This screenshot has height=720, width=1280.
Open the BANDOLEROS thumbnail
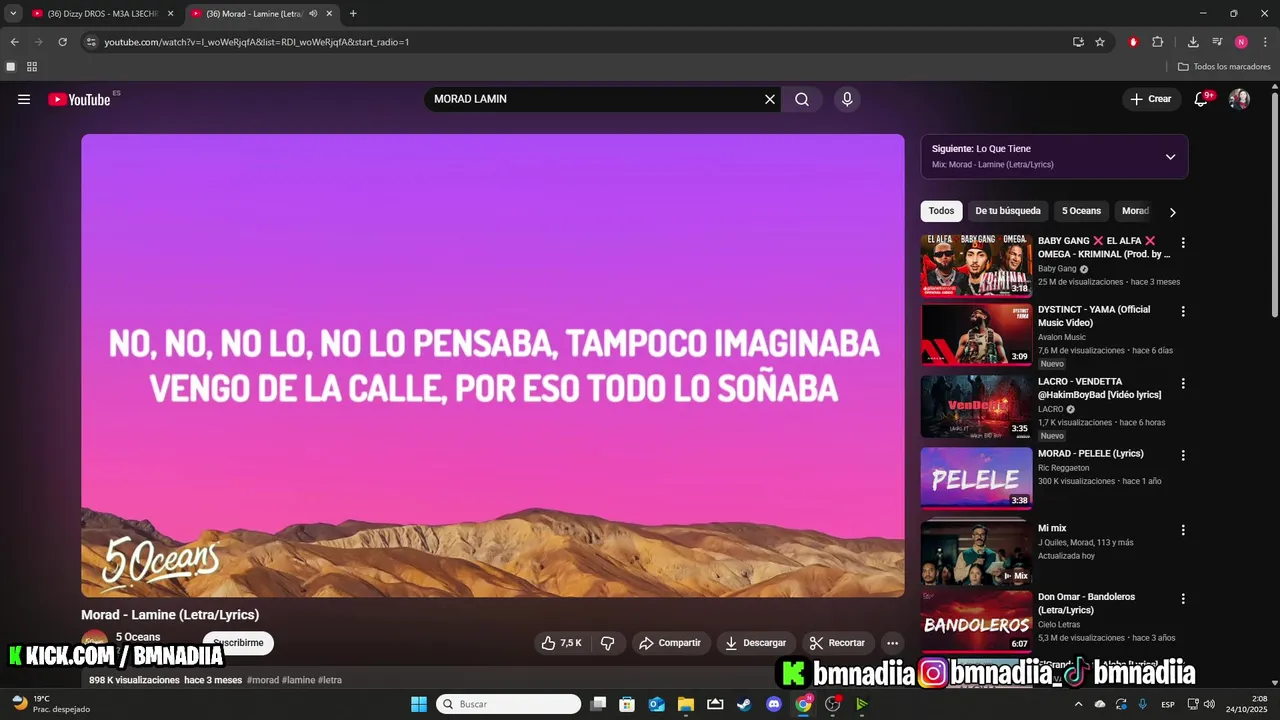click(976, 622)
